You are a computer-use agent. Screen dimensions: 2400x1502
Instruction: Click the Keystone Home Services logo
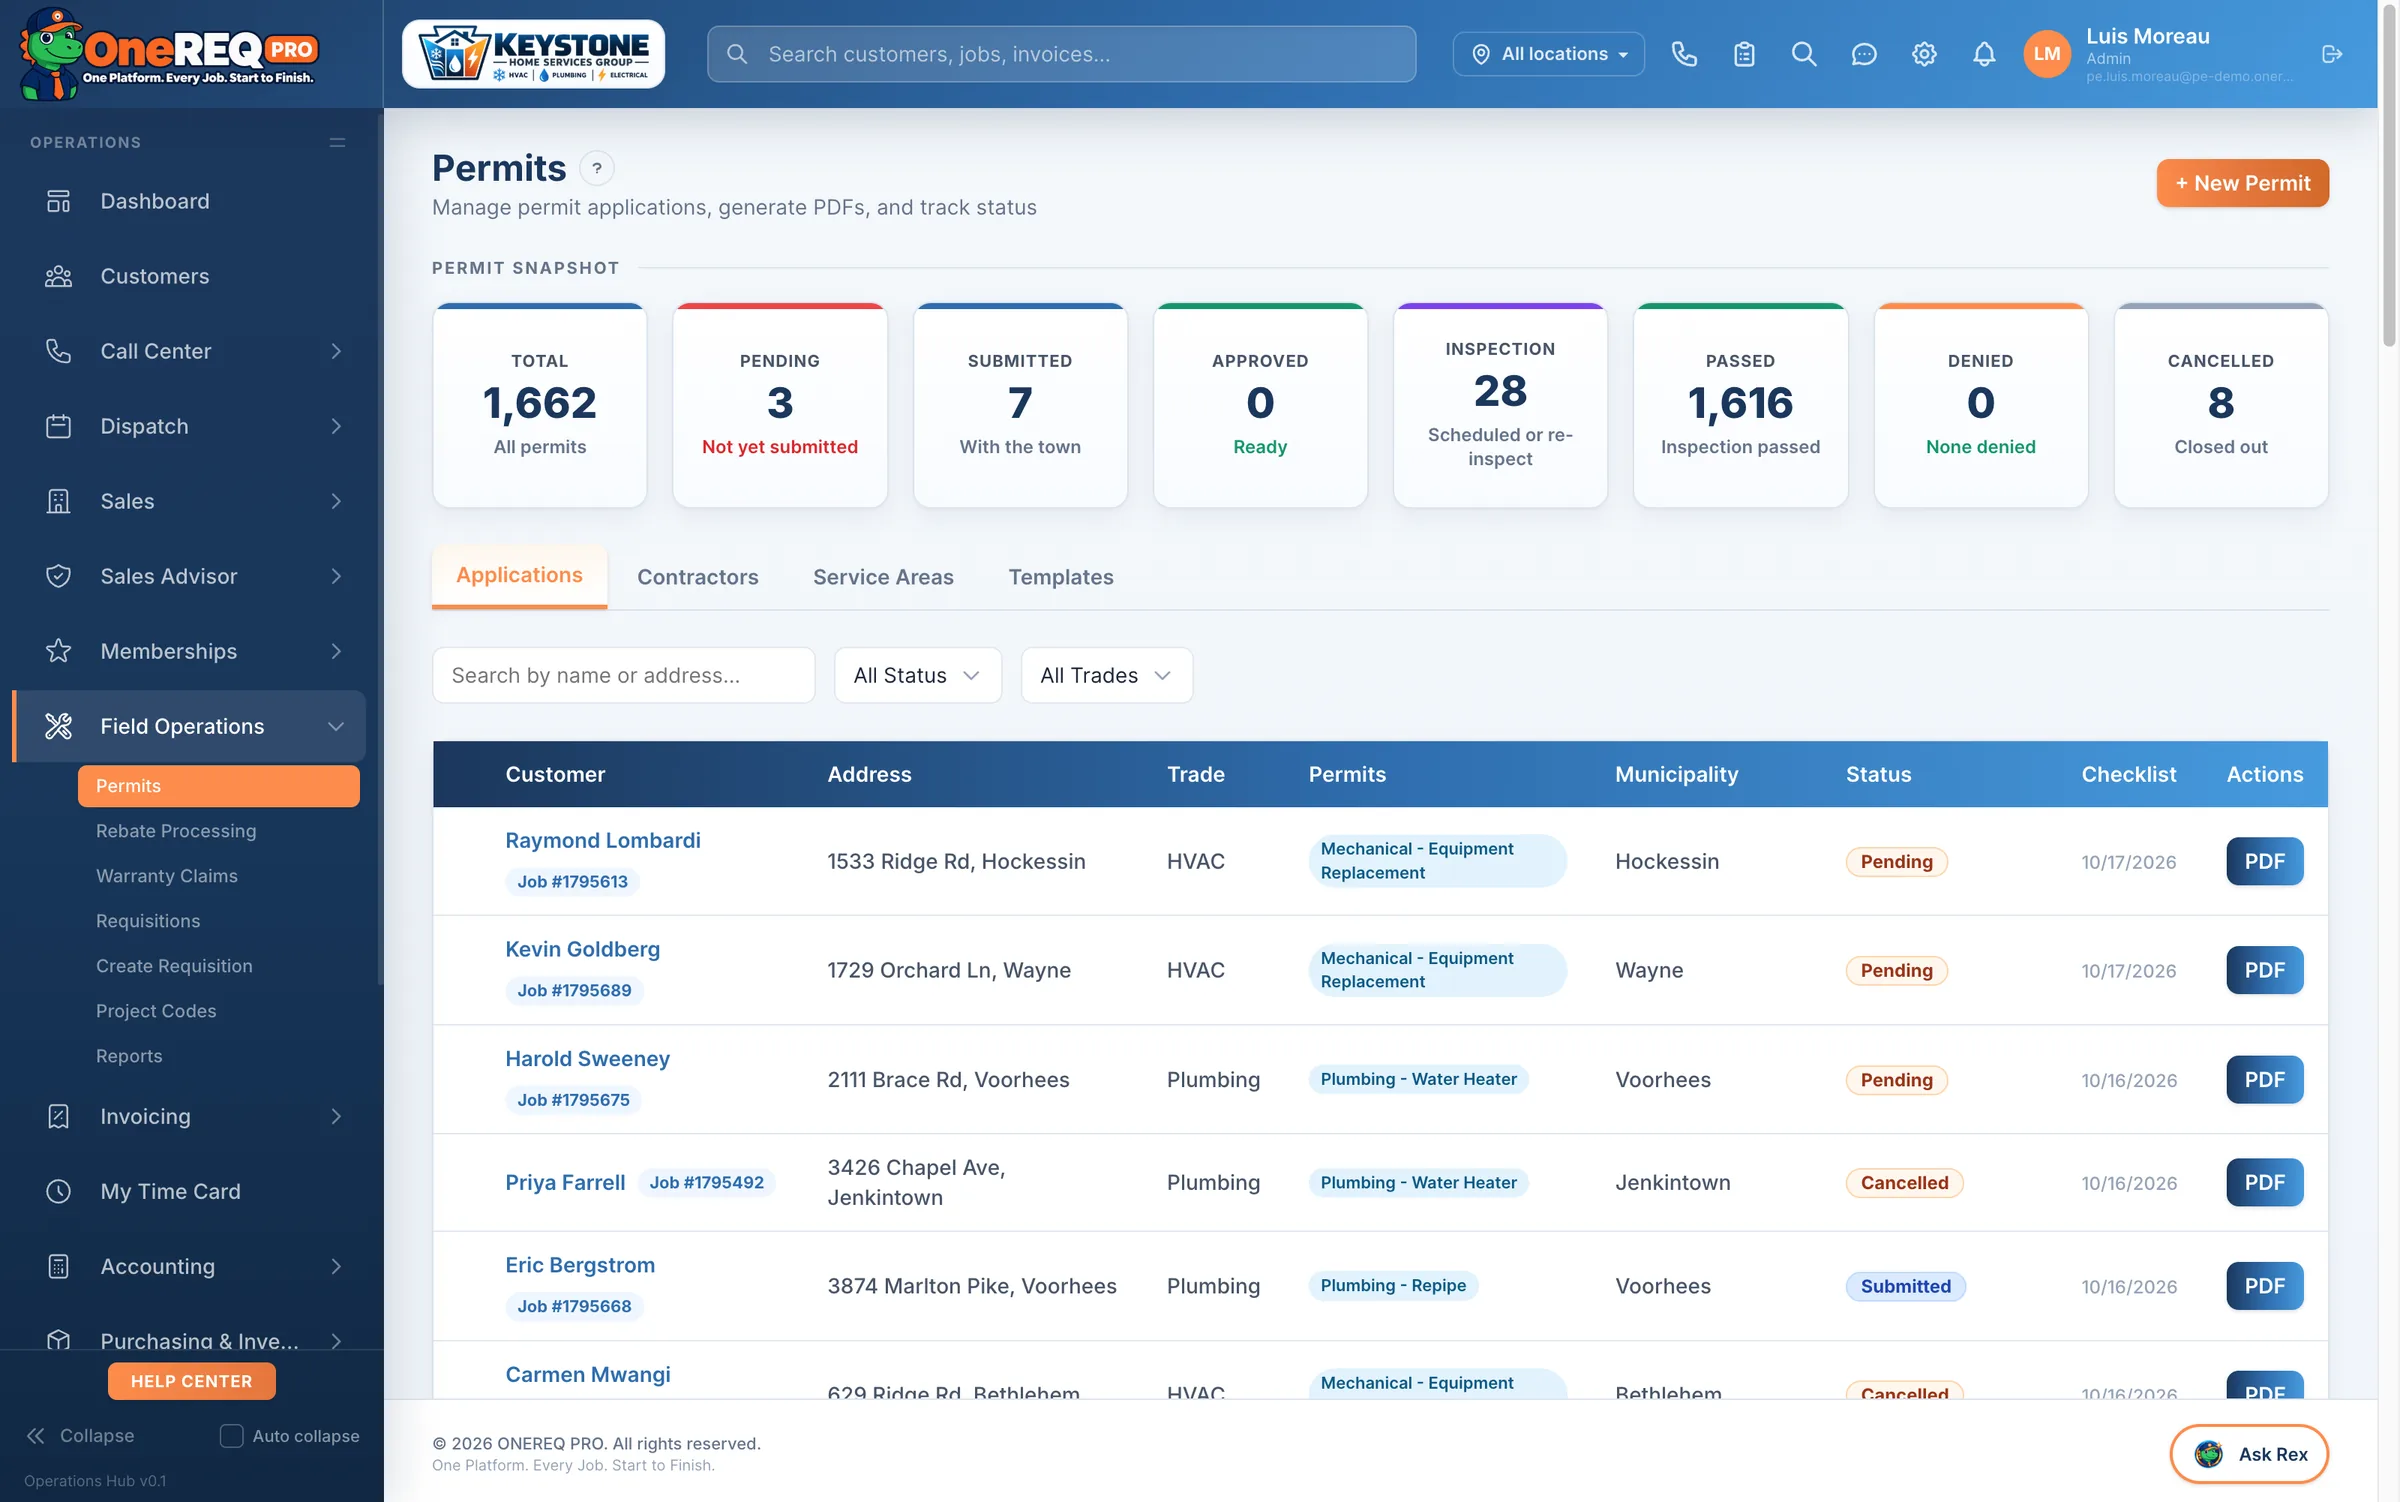point(533,54)
